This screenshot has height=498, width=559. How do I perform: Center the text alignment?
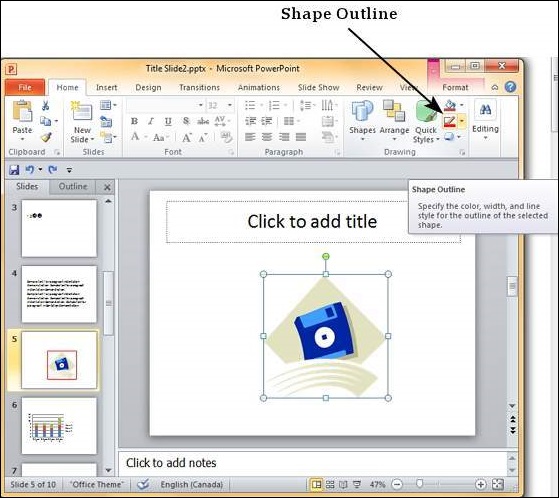click(x=267, y=137)
